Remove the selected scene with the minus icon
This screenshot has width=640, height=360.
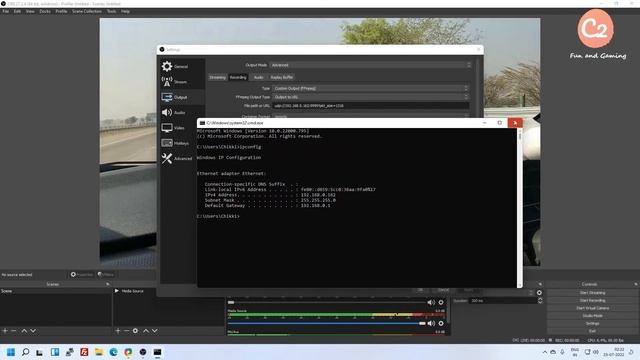coord(13,331)
